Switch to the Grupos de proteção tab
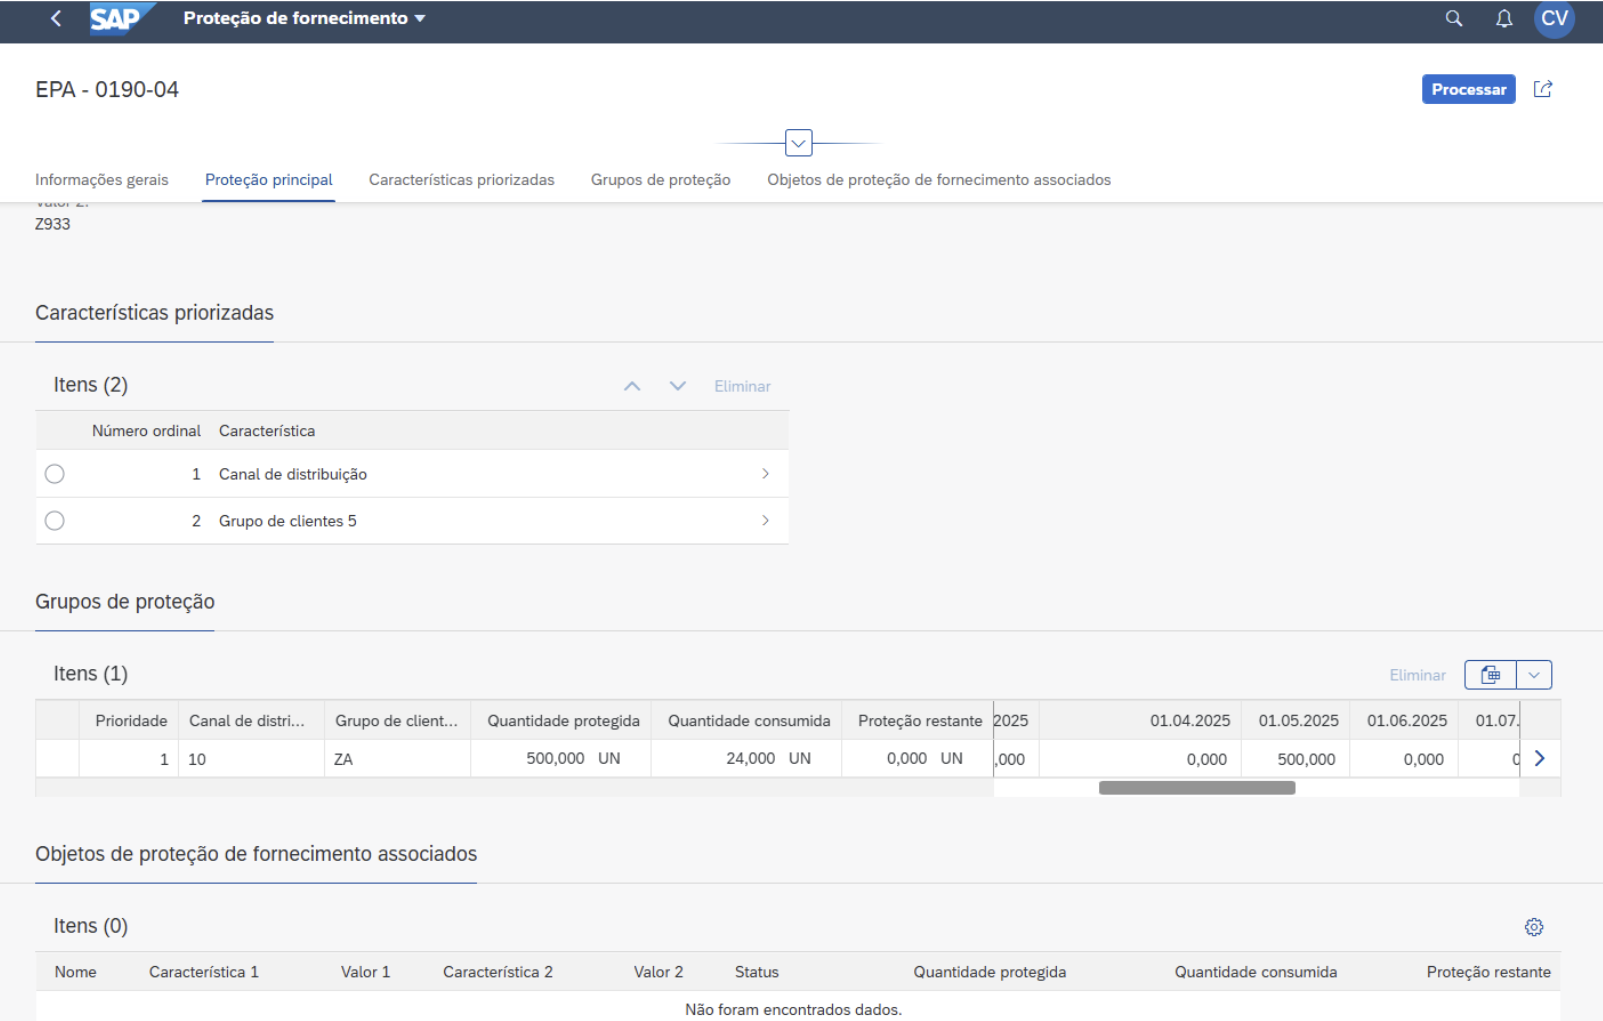 pyautogui.click(x=661, y=180)
